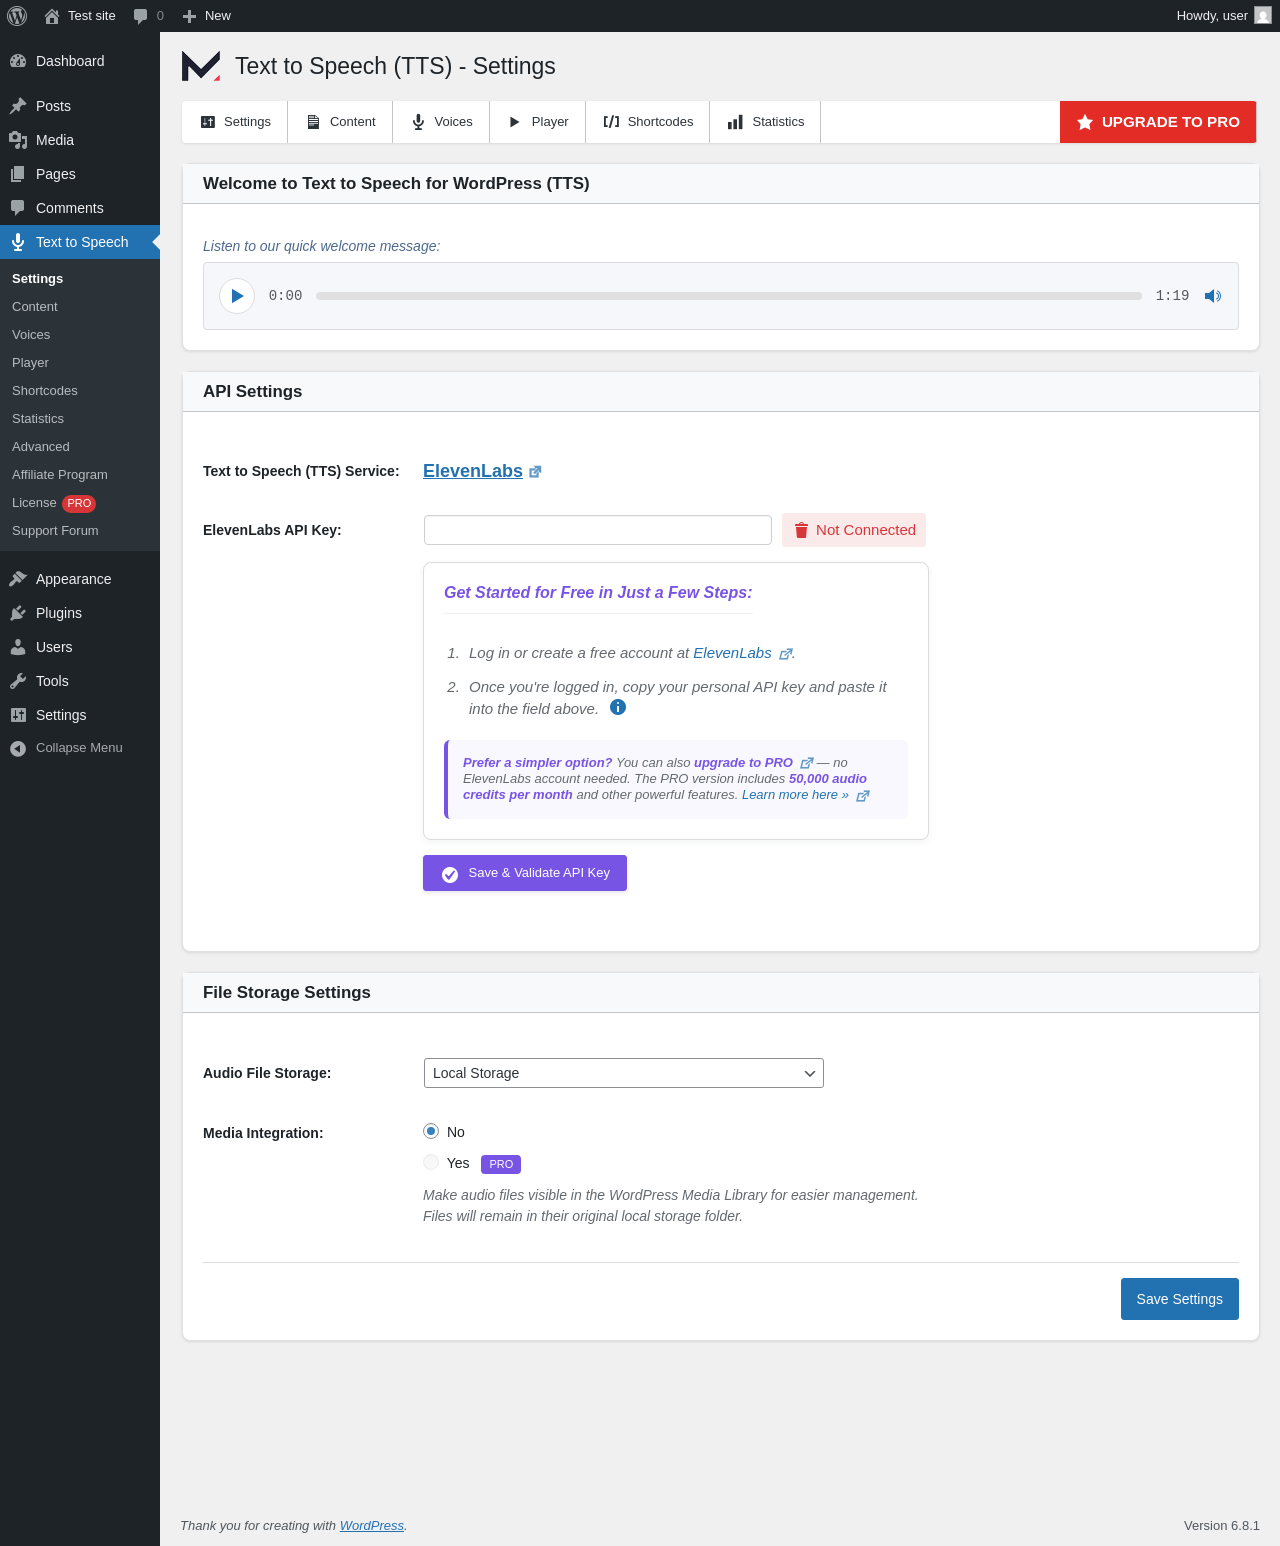Open Content submenu item
The height and width of the screenshot is (1546, 1280).
[x=80, y=307]
